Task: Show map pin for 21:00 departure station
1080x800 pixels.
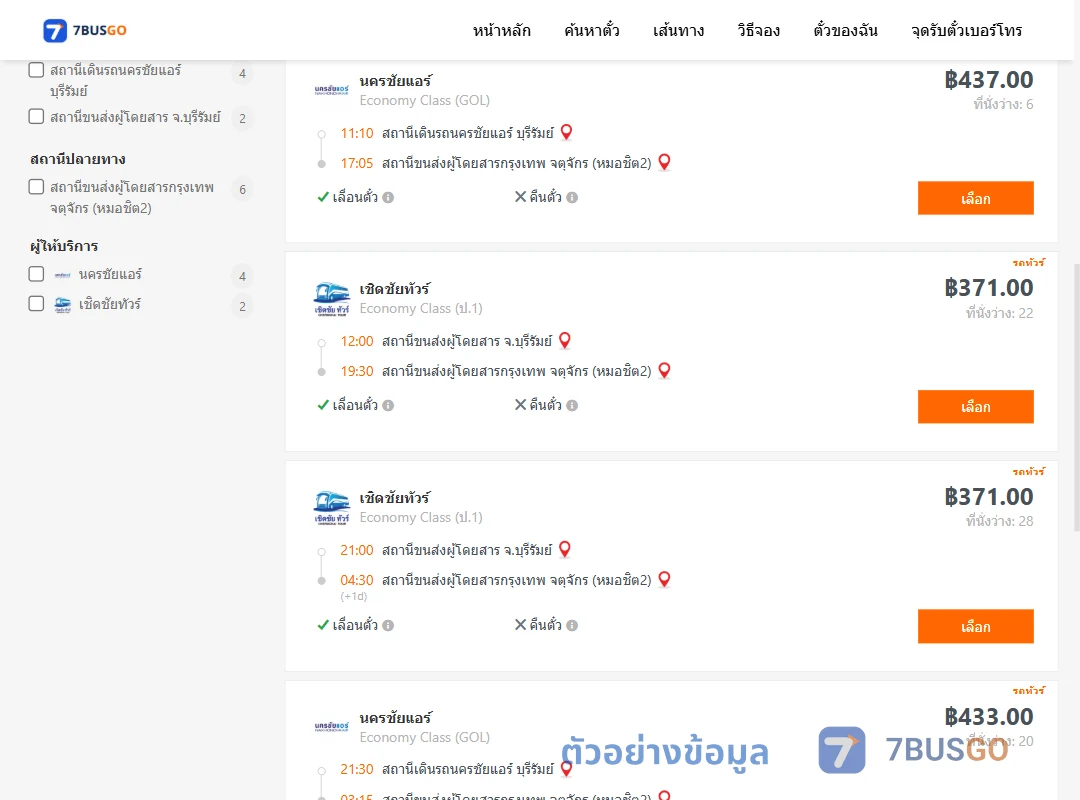Action: pos(565,549)
